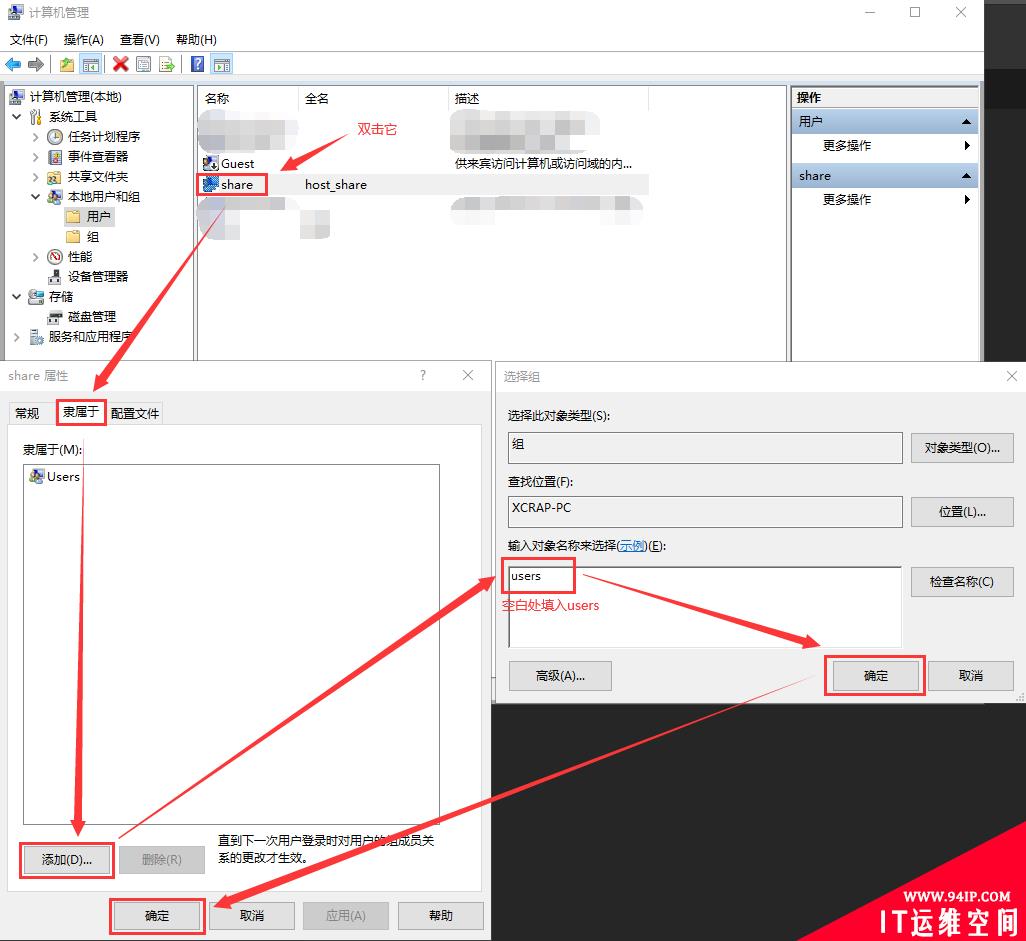Click the Performance icon in tree
Screen dimensions: 1026x941
tap(55, 257)
